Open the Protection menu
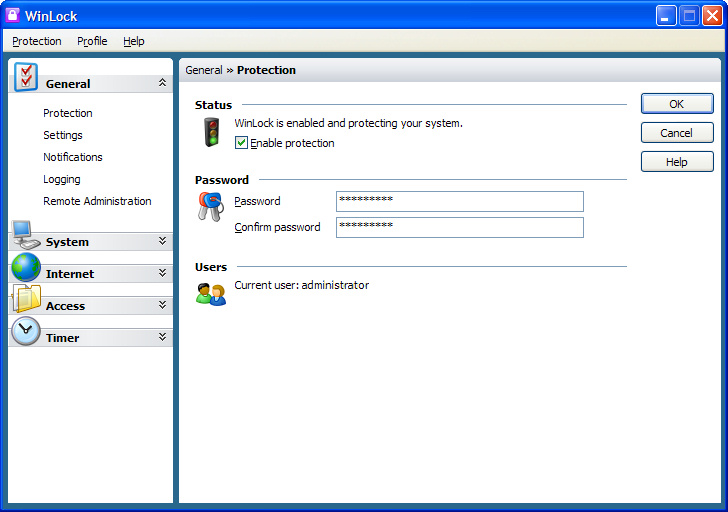This screenshot has height=512, width=728. coord(37,41)
